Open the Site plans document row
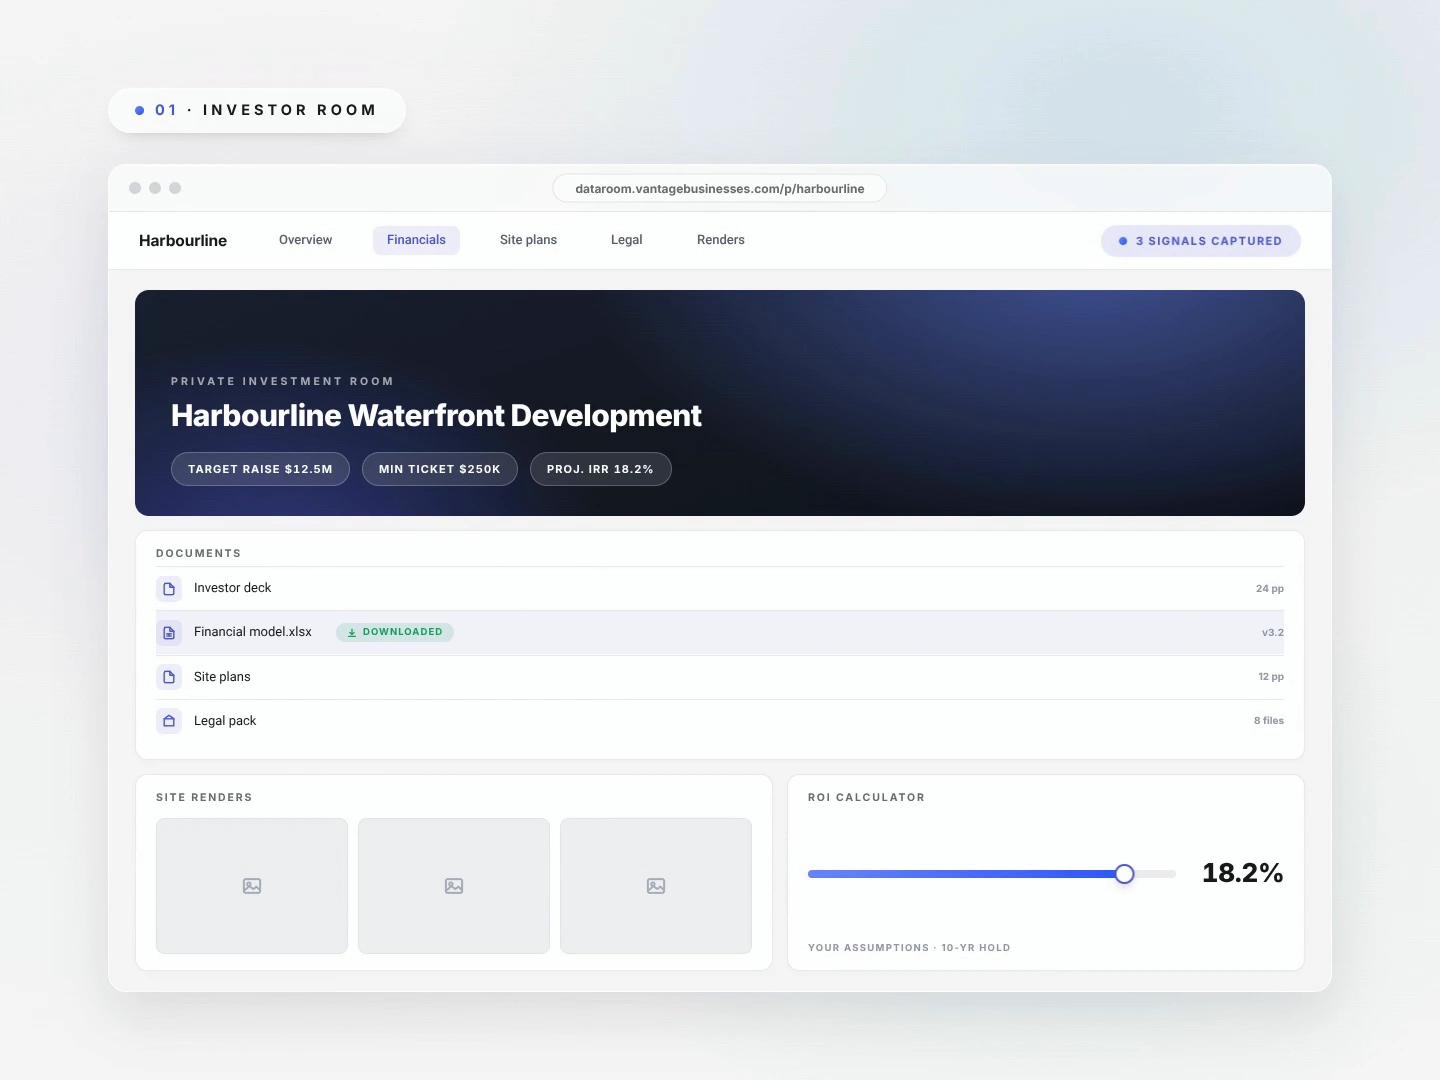The height and width of the screenshot is (1080, 1440). click(x=720, y=677)
